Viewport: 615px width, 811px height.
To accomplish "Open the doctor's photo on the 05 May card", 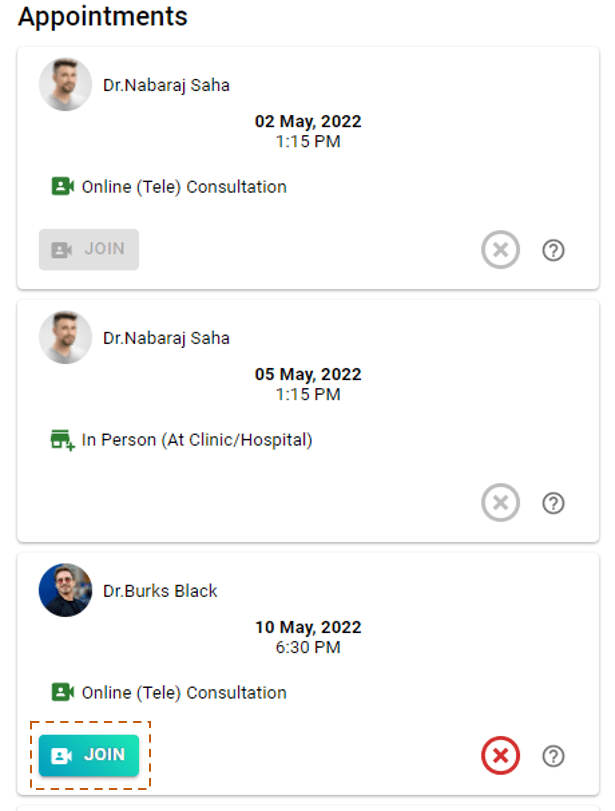I will 66,338.
